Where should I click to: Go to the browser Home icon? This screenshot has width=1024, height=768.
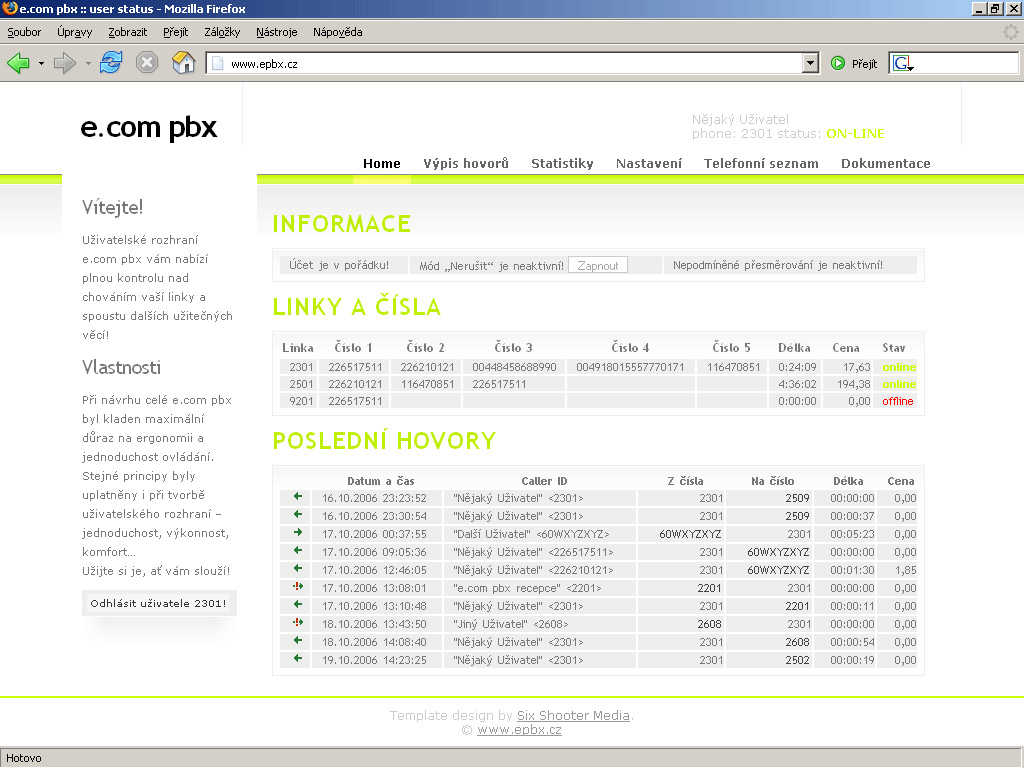point(183,63)
